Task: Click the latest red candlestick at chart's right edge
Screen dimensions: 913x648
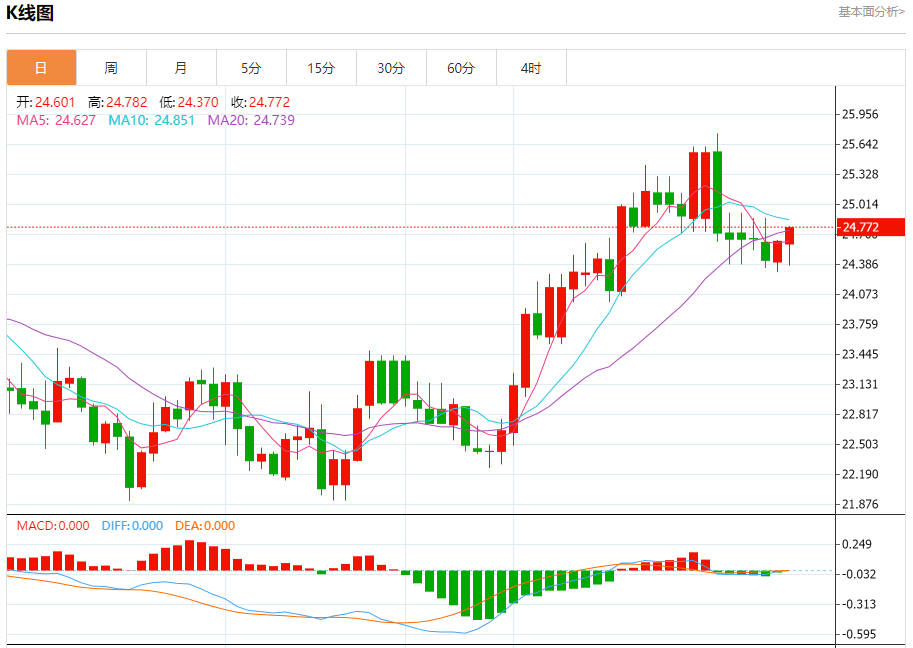Action: tap(790, 236)
